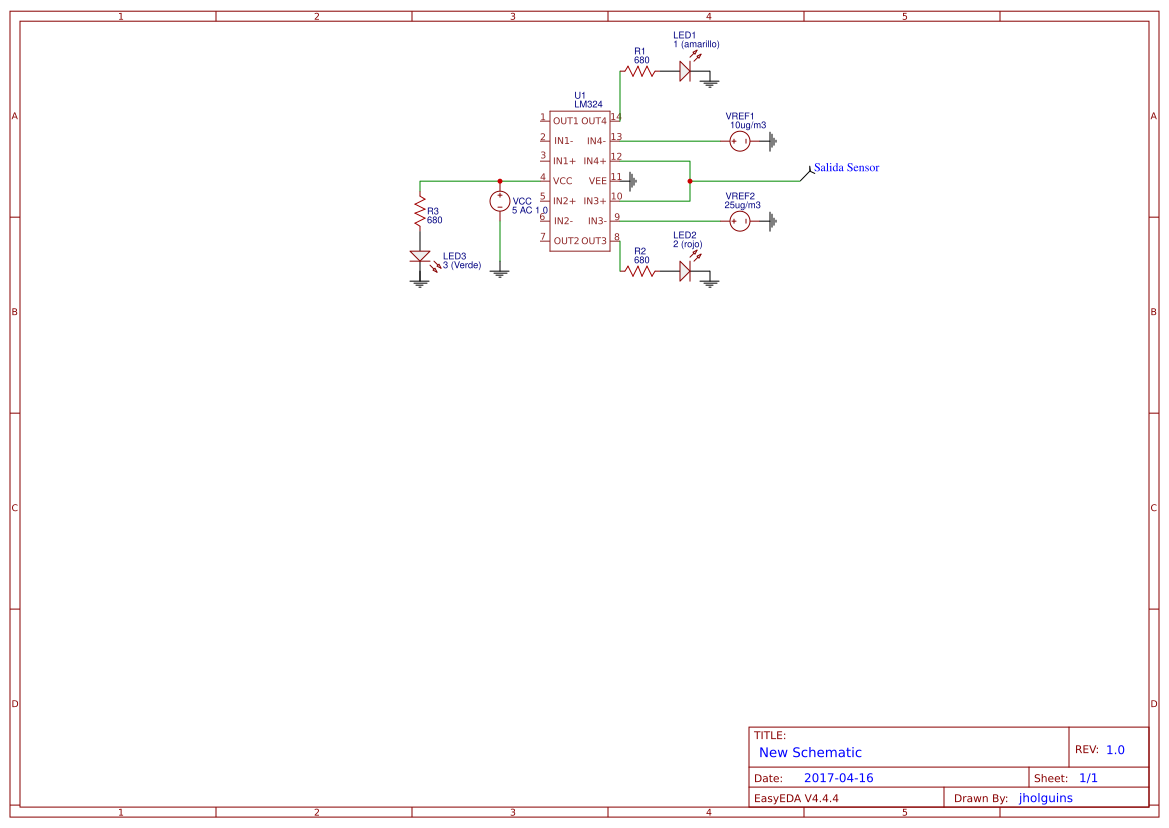Click the ground symbol at VEE pin 11
Screen dimensions: 1169x828
(x=632, y=181)
